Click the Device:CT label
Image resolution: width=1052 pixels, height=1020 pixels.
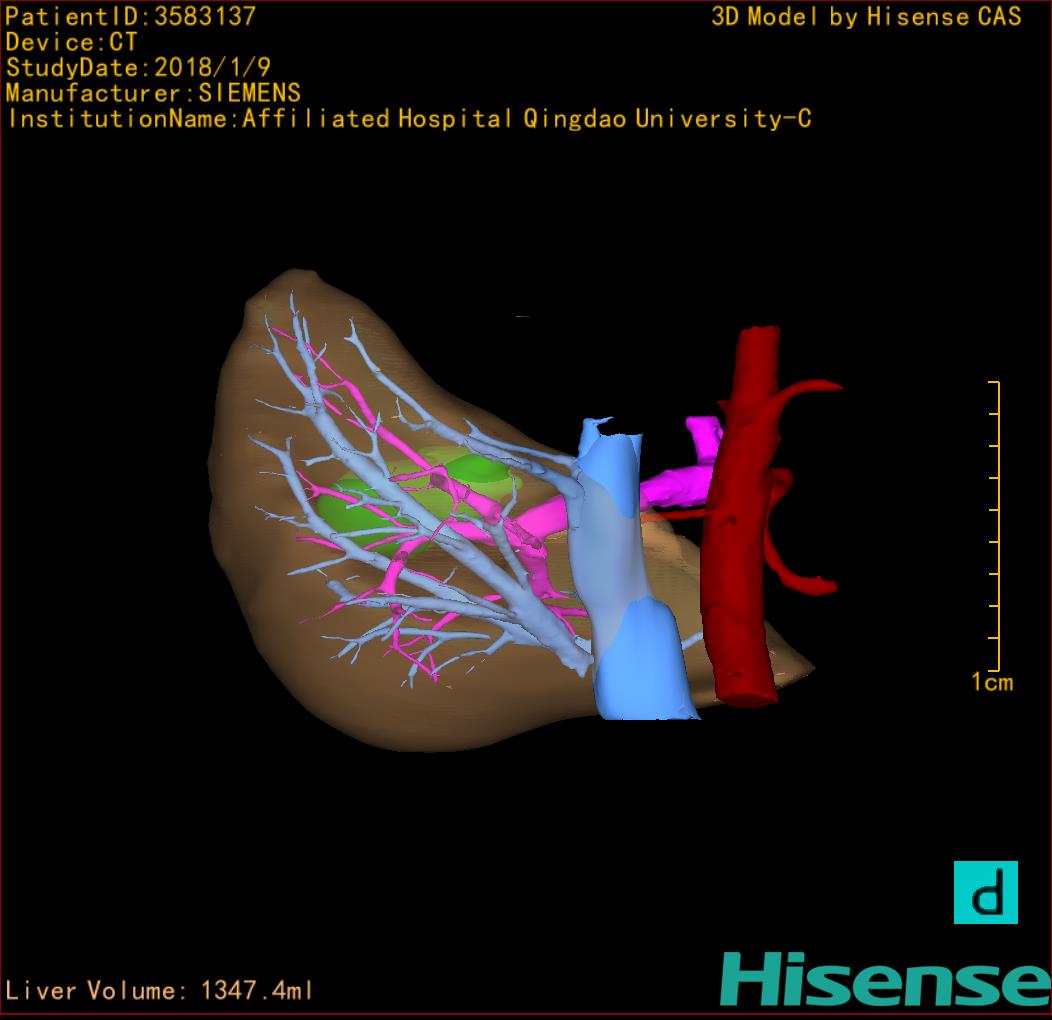coord(71,42)
